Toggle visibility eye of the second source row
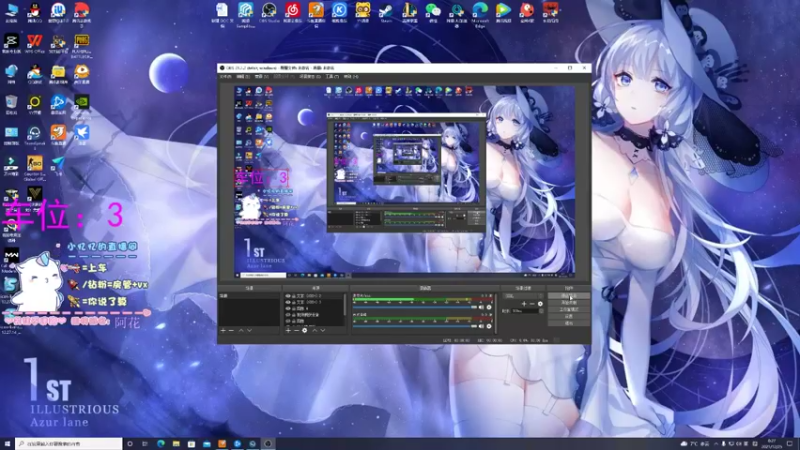800x450 pixels. click(x=288, y=302)
